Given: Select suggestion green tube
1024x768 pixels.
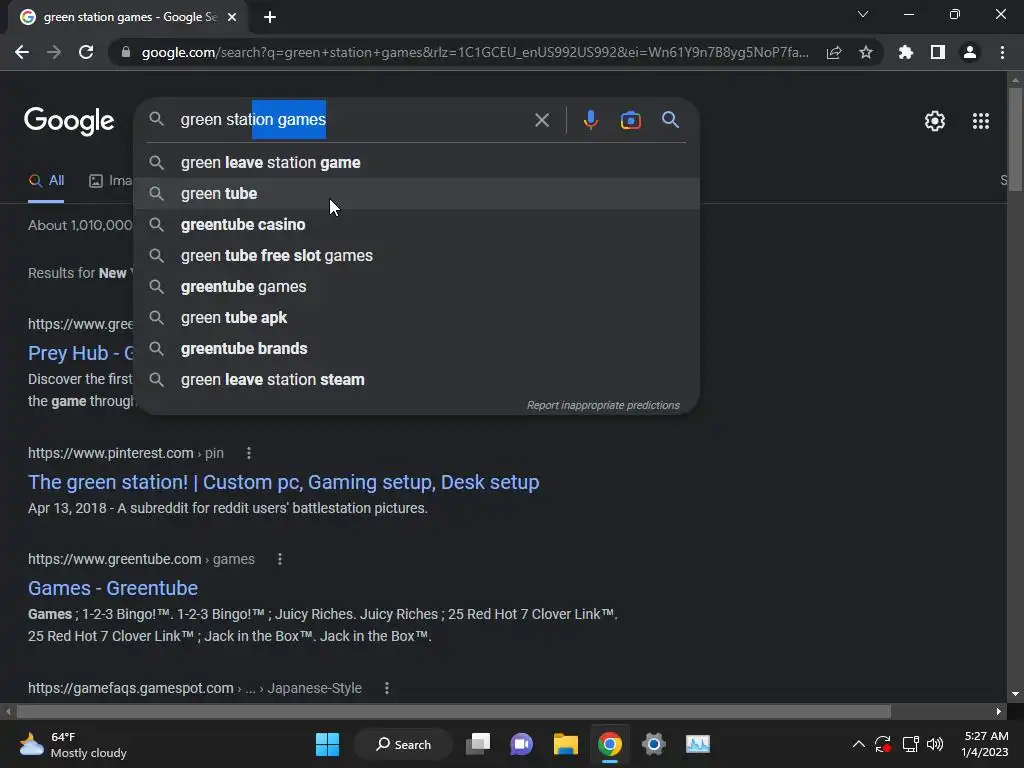Looking at the screenshot, I should pos(417,193).
